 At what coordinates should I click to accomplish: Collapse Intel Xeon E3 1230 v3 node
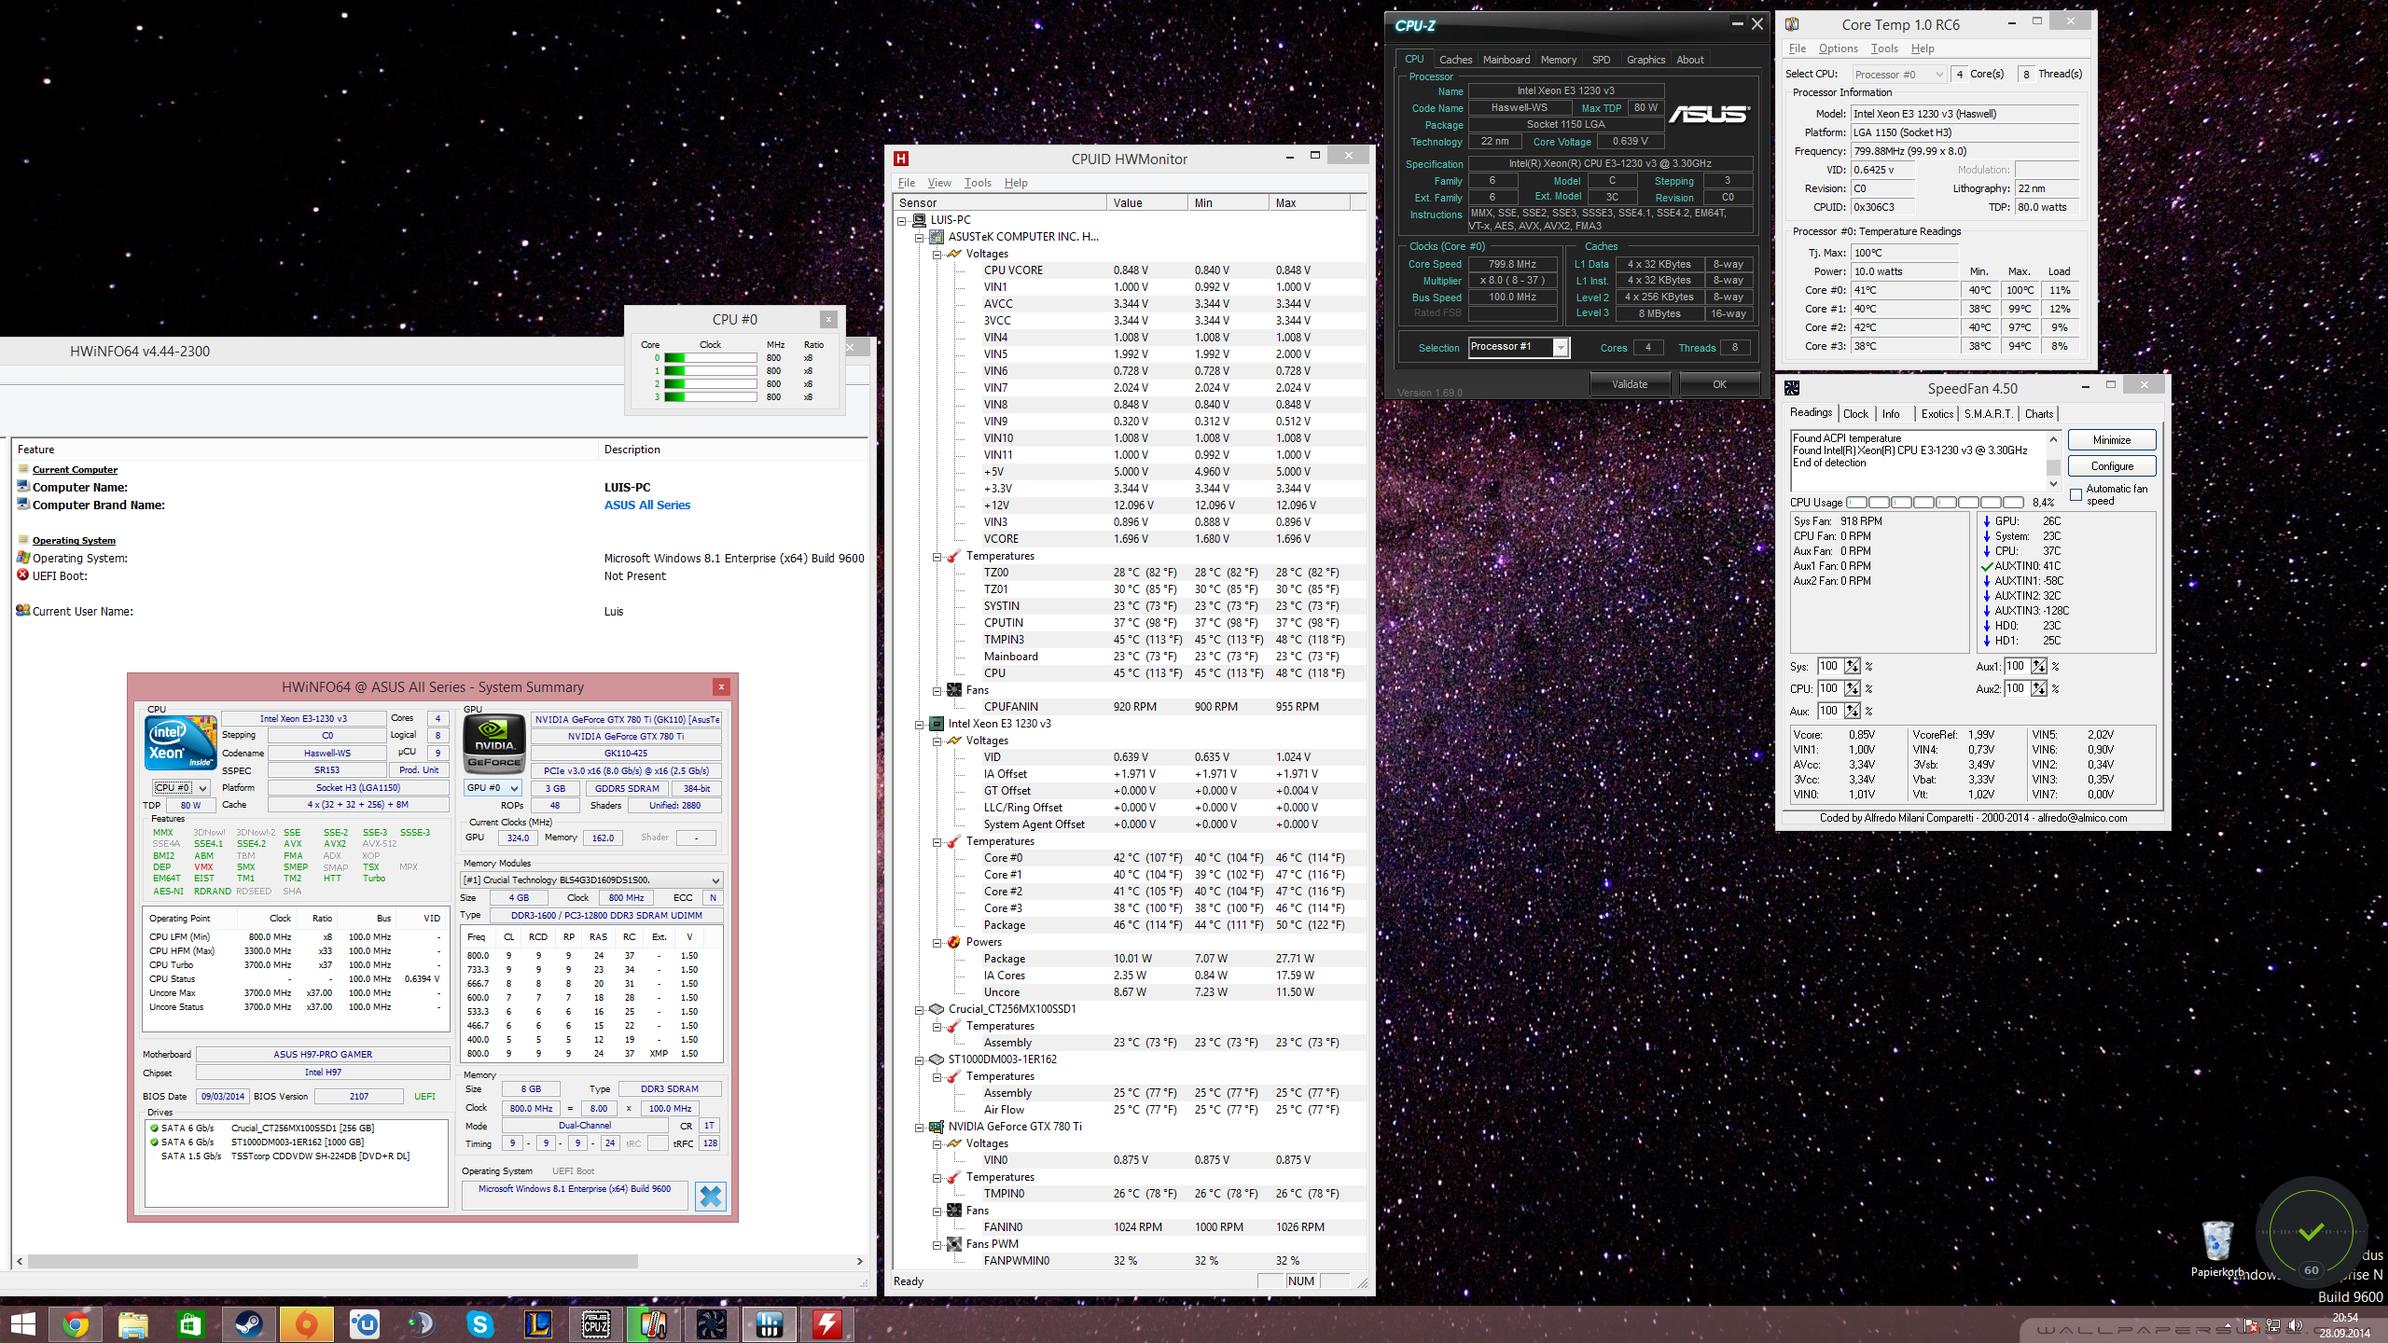tap(919, 724)
